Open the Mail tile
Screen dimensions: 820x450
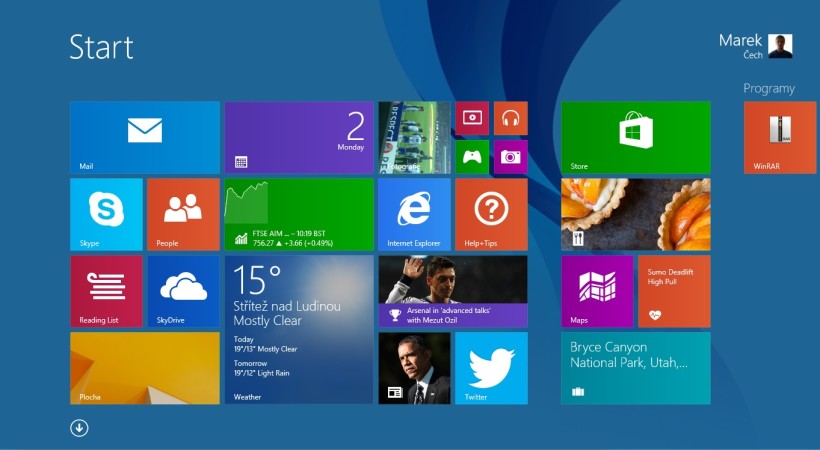pos(145,138)
